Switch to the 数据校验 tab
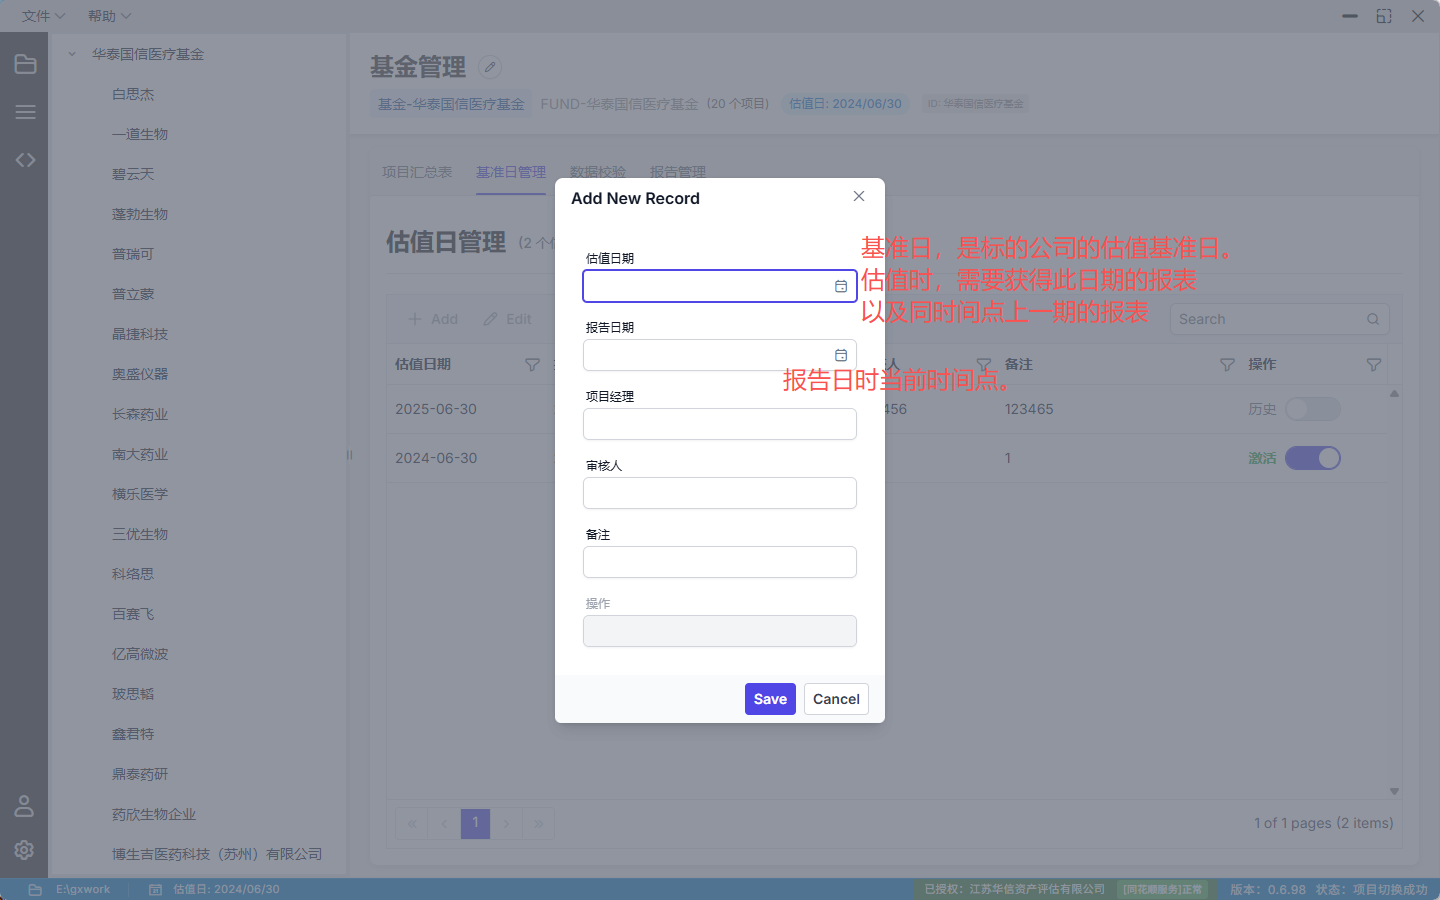The width and height of the screenshot is (1440, 900). pyautogui.click(x=598, y=172)
